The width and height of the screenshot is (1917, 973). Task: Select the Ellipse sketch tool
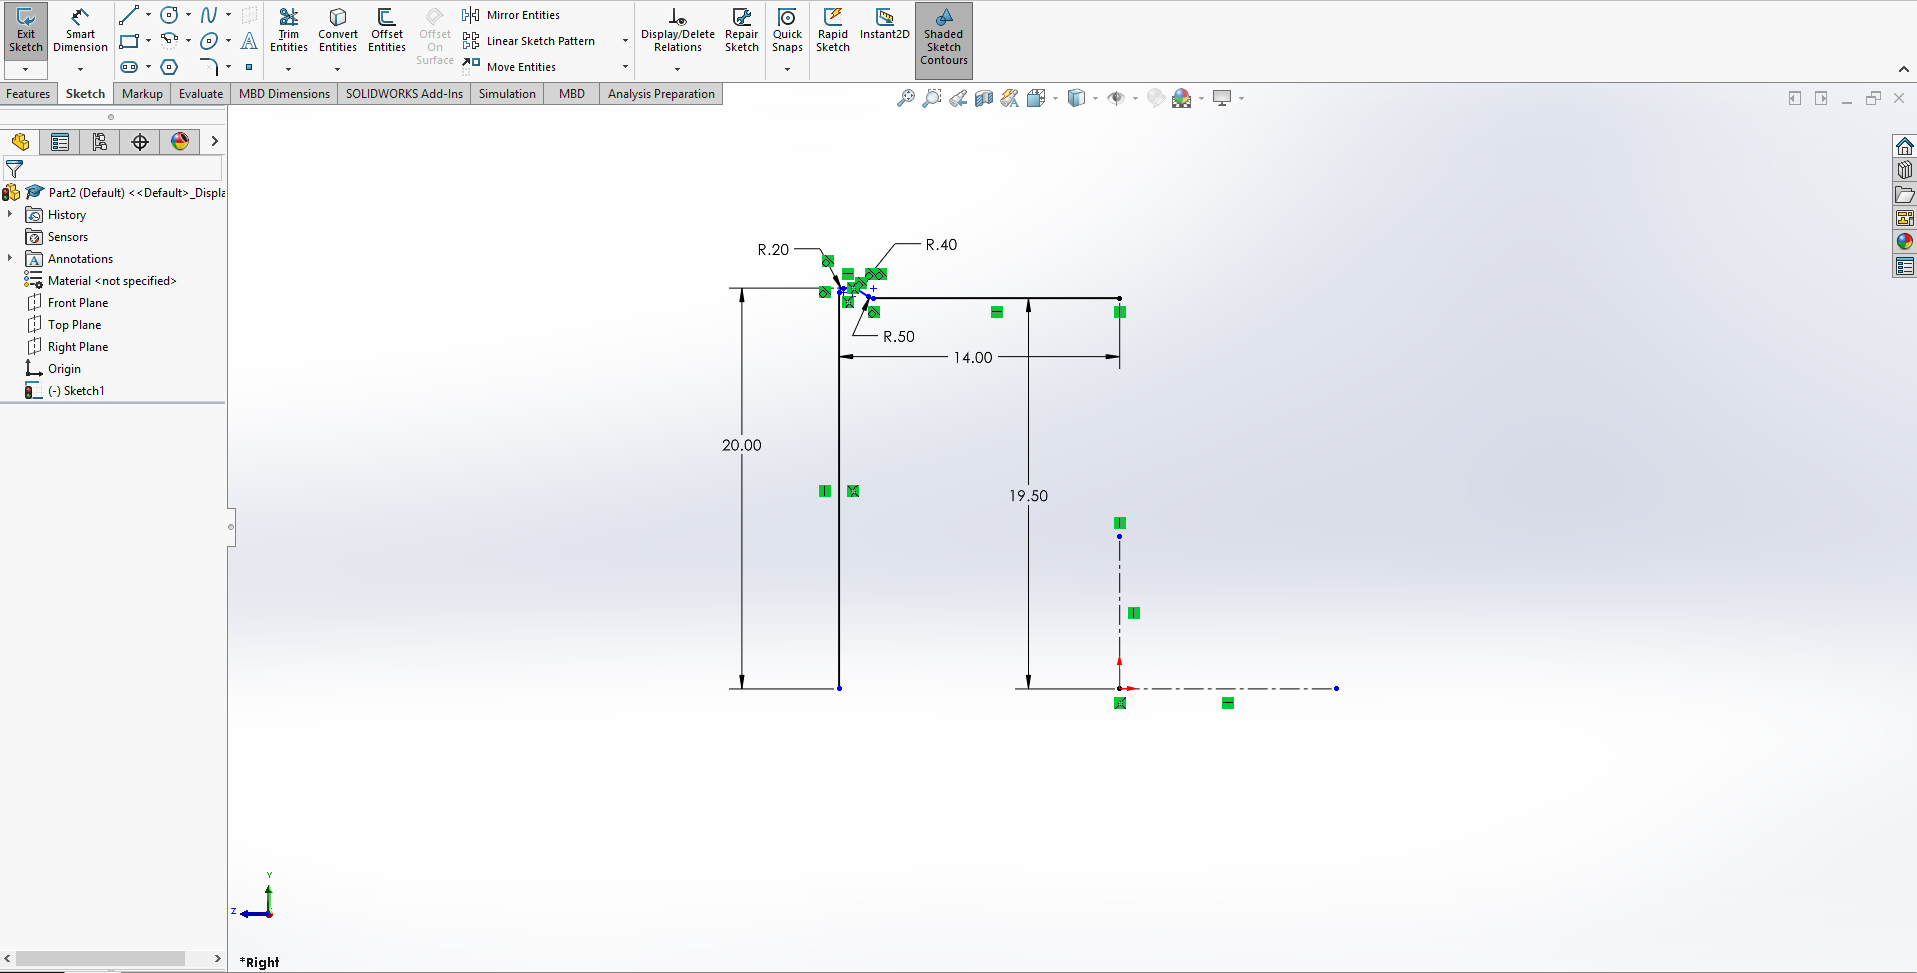pyautogui.click(x=209, y=41)
